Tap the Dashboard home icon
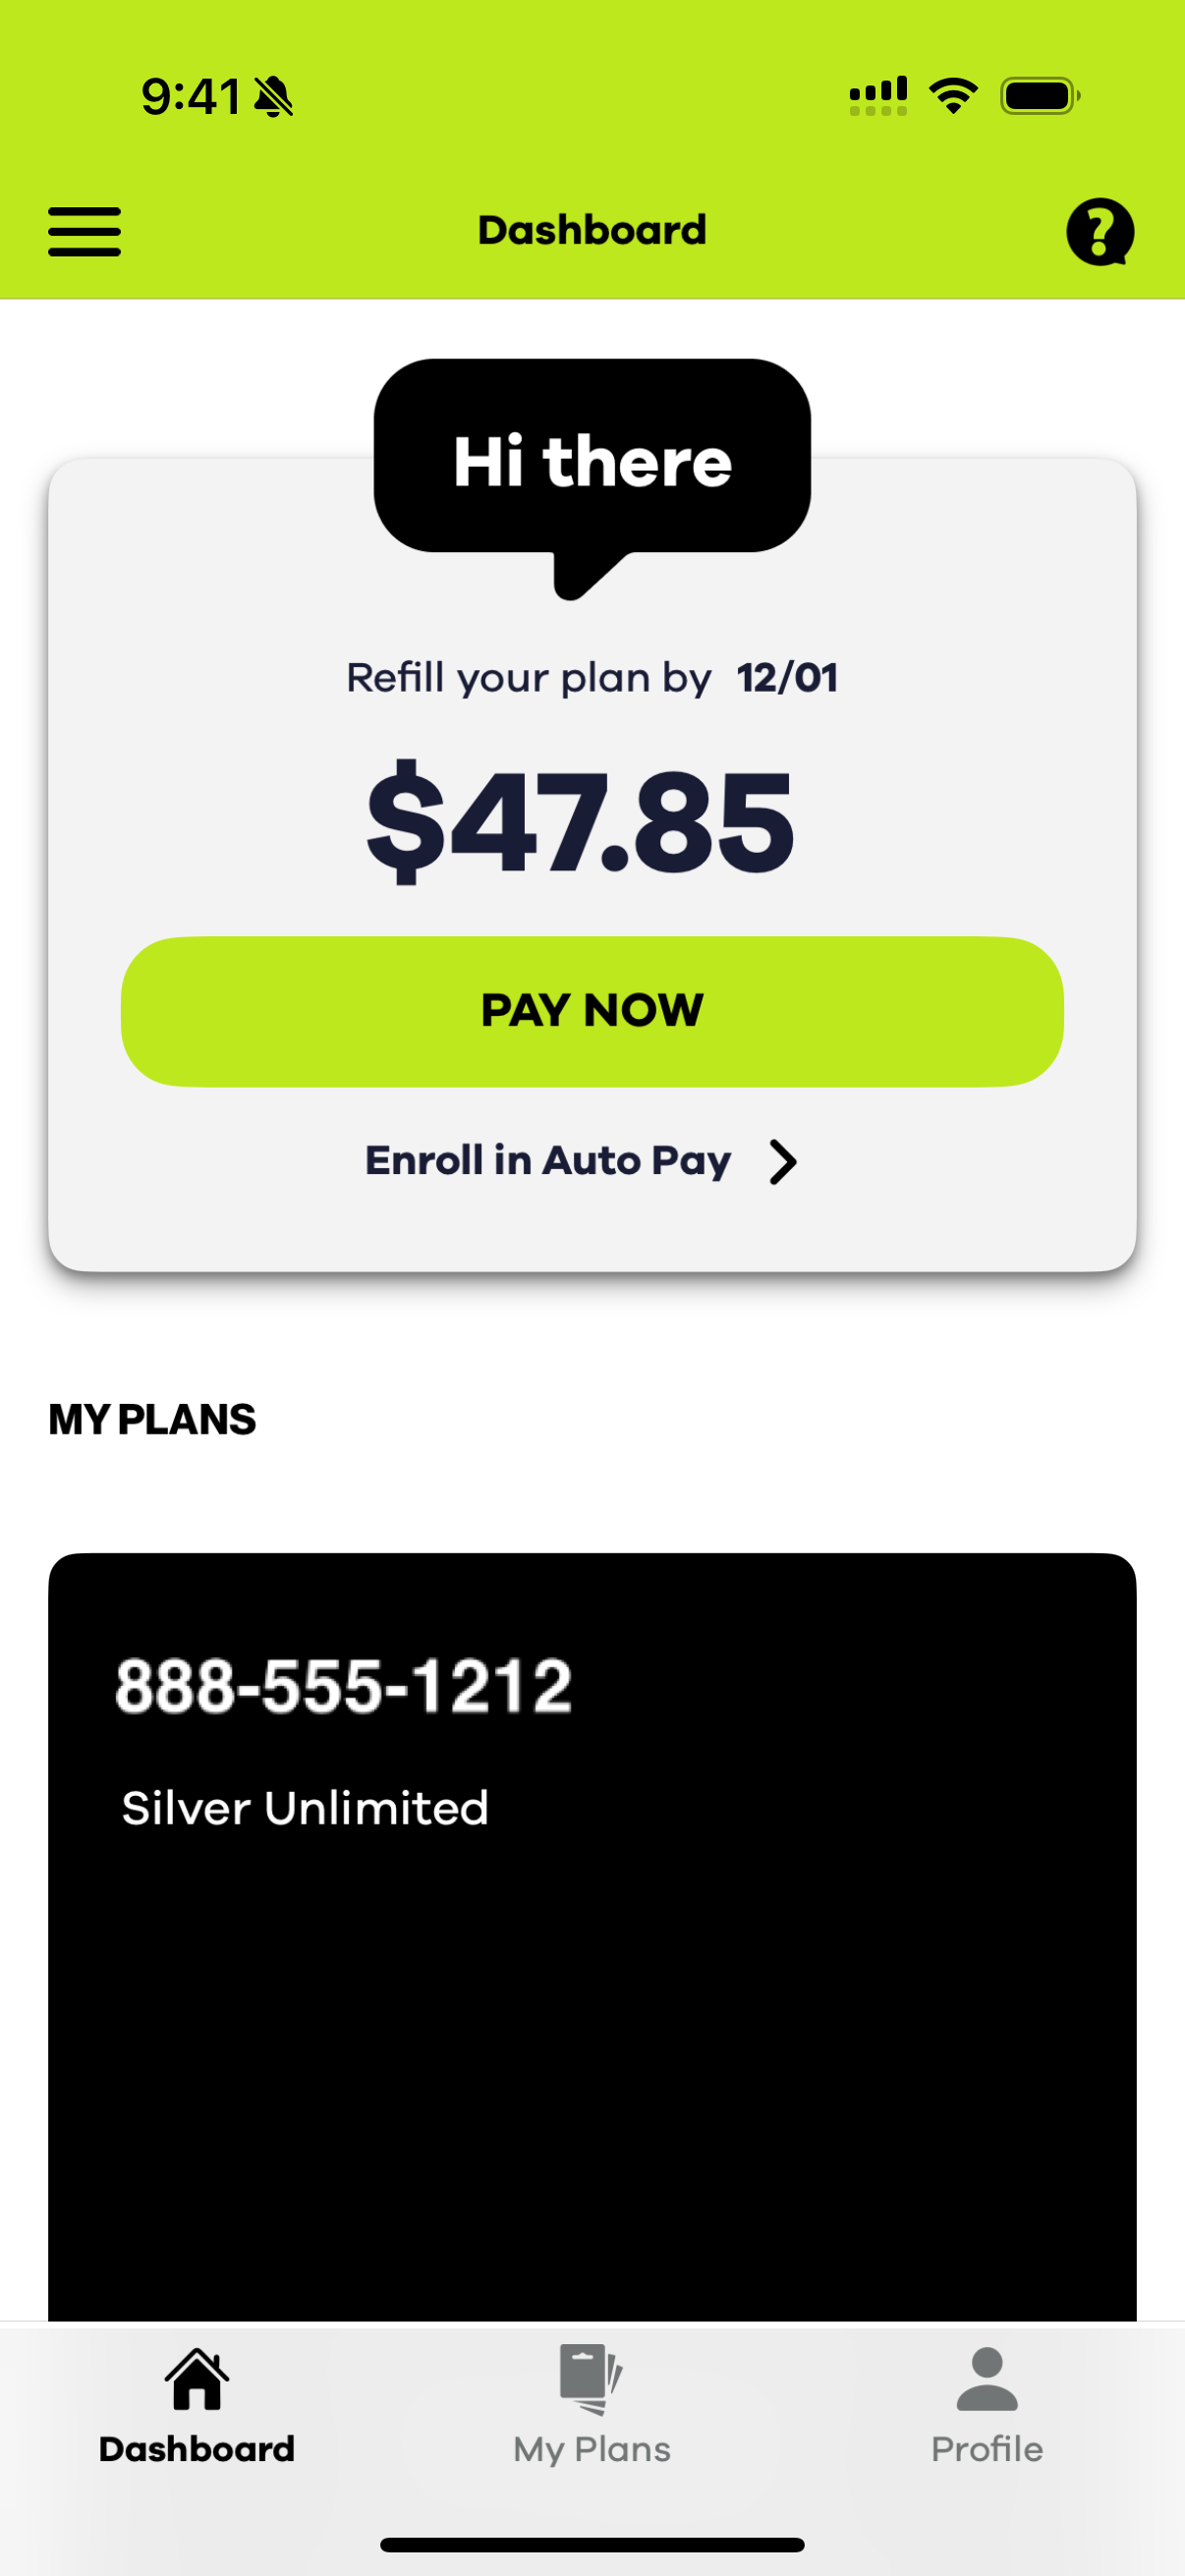 click(x=197, y=2379)
